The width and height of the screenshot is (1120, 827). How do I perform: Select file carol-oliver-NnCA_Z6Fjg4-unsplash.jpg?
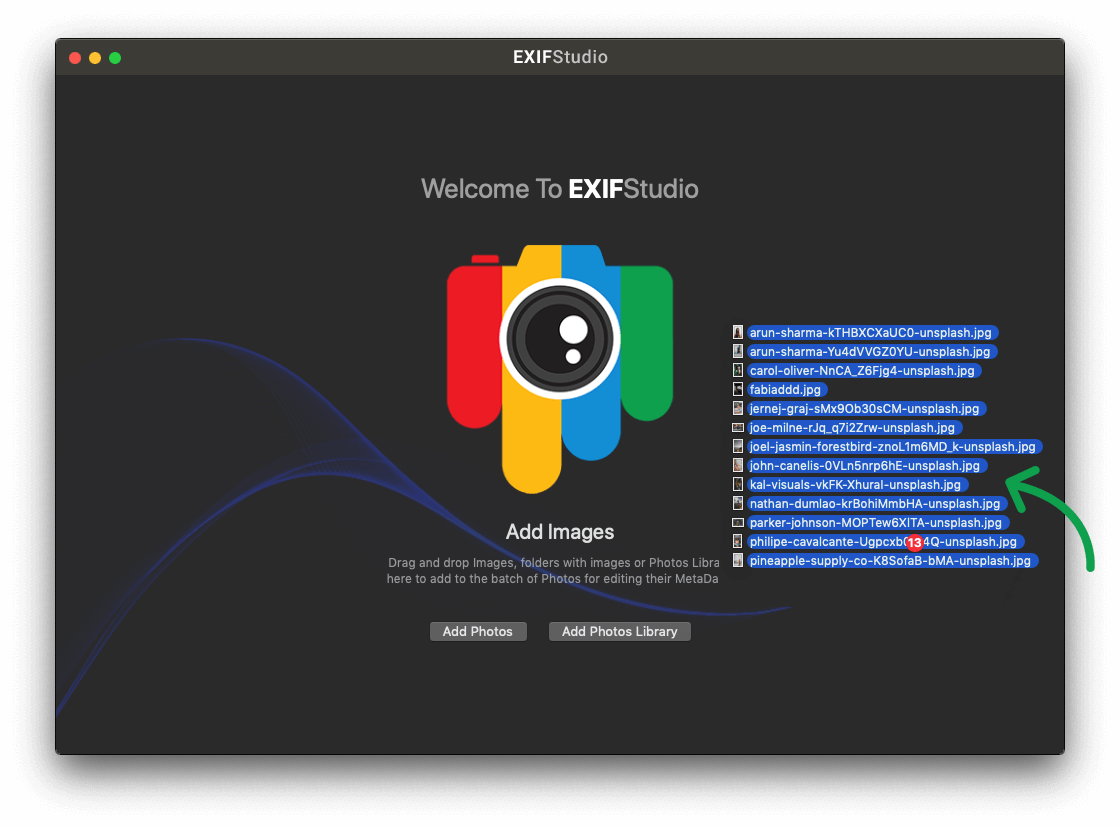click(x=864, y=371)
